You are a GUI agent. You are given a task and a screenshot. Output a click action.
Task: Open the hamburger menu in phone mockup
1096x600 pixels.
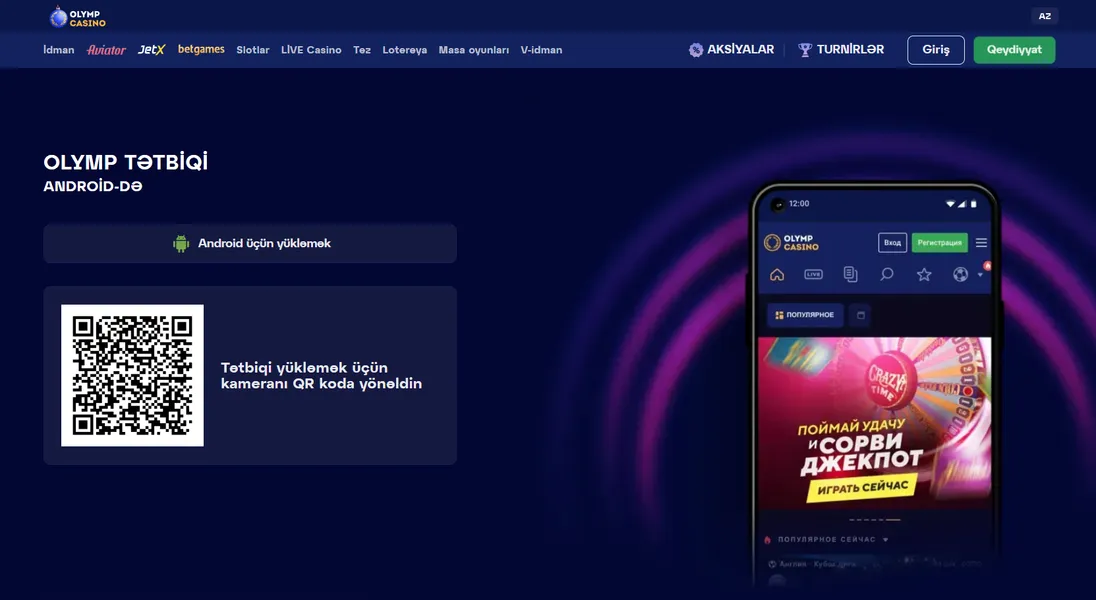tap(981, 243)
